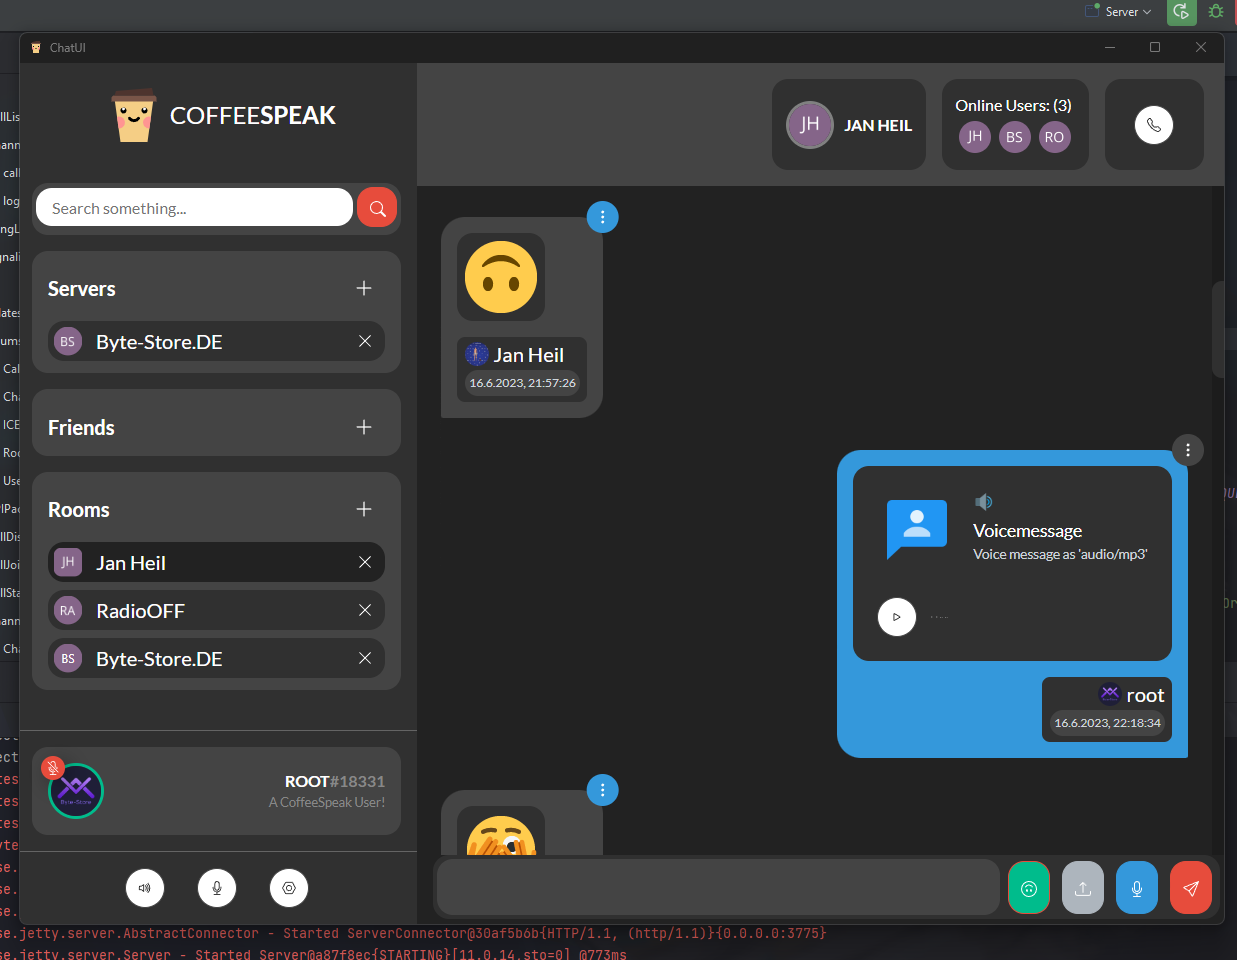The width and height of the screenshot is (1237, 960).
Task: Open options menu on root's voice message
Action: point(1187,450)
